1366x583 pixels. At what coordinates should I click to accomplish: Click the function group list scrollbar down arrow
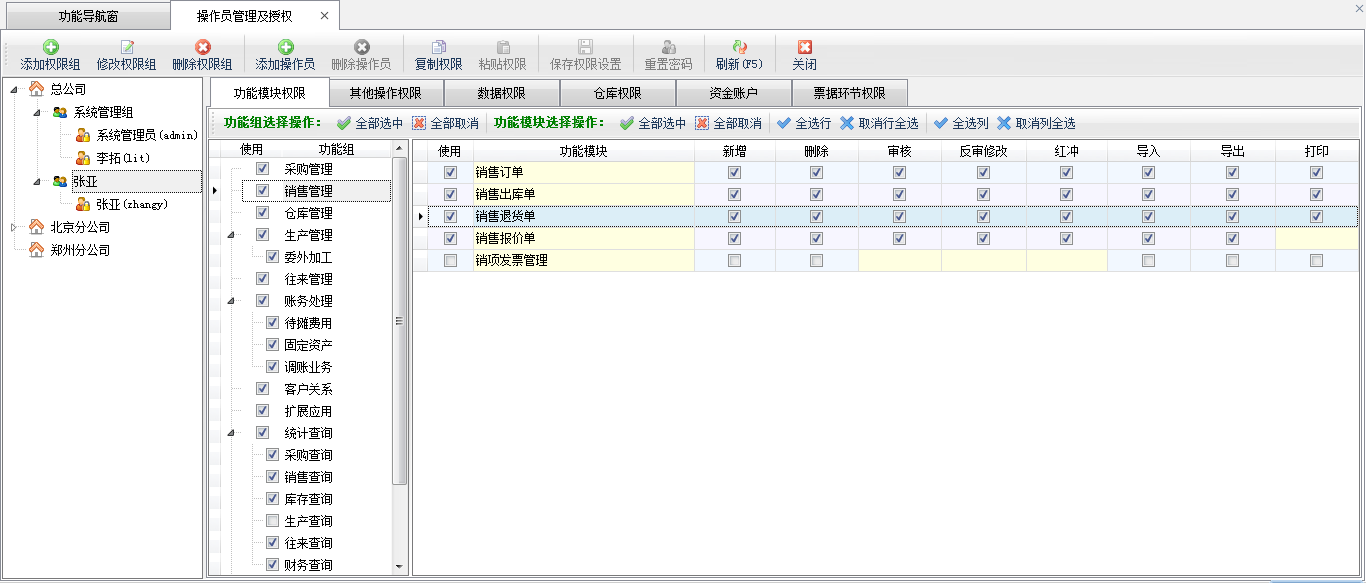[400, 567]
